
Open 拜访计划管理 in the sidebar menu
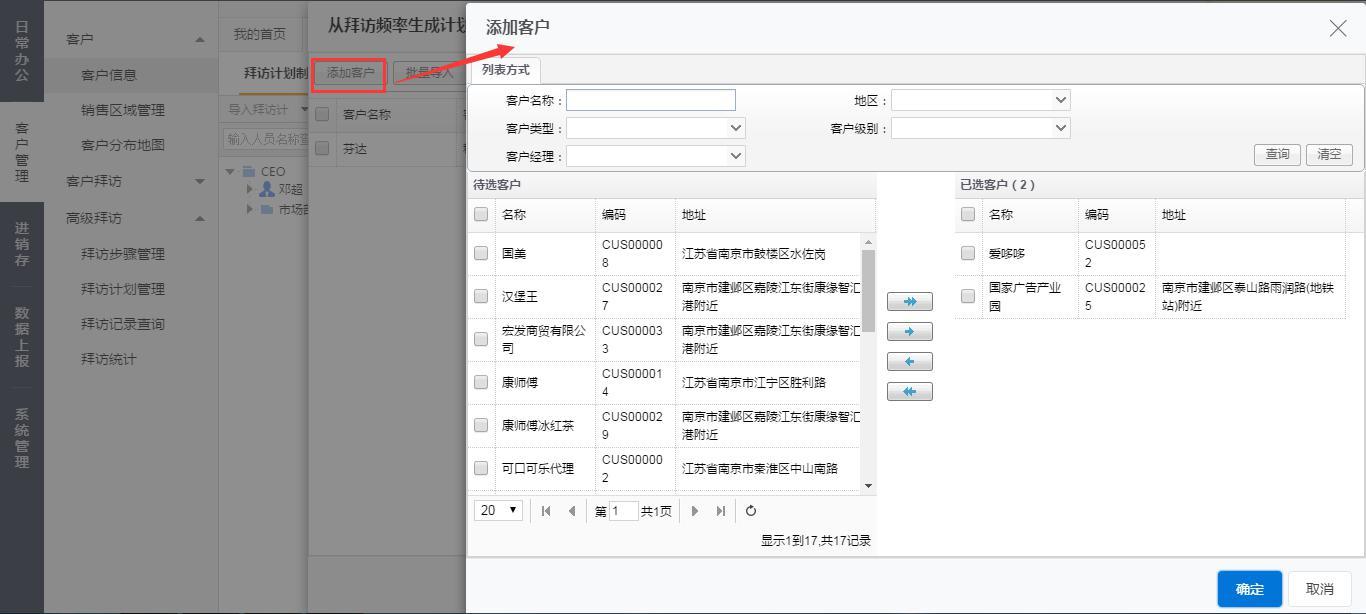click(122, 289)
